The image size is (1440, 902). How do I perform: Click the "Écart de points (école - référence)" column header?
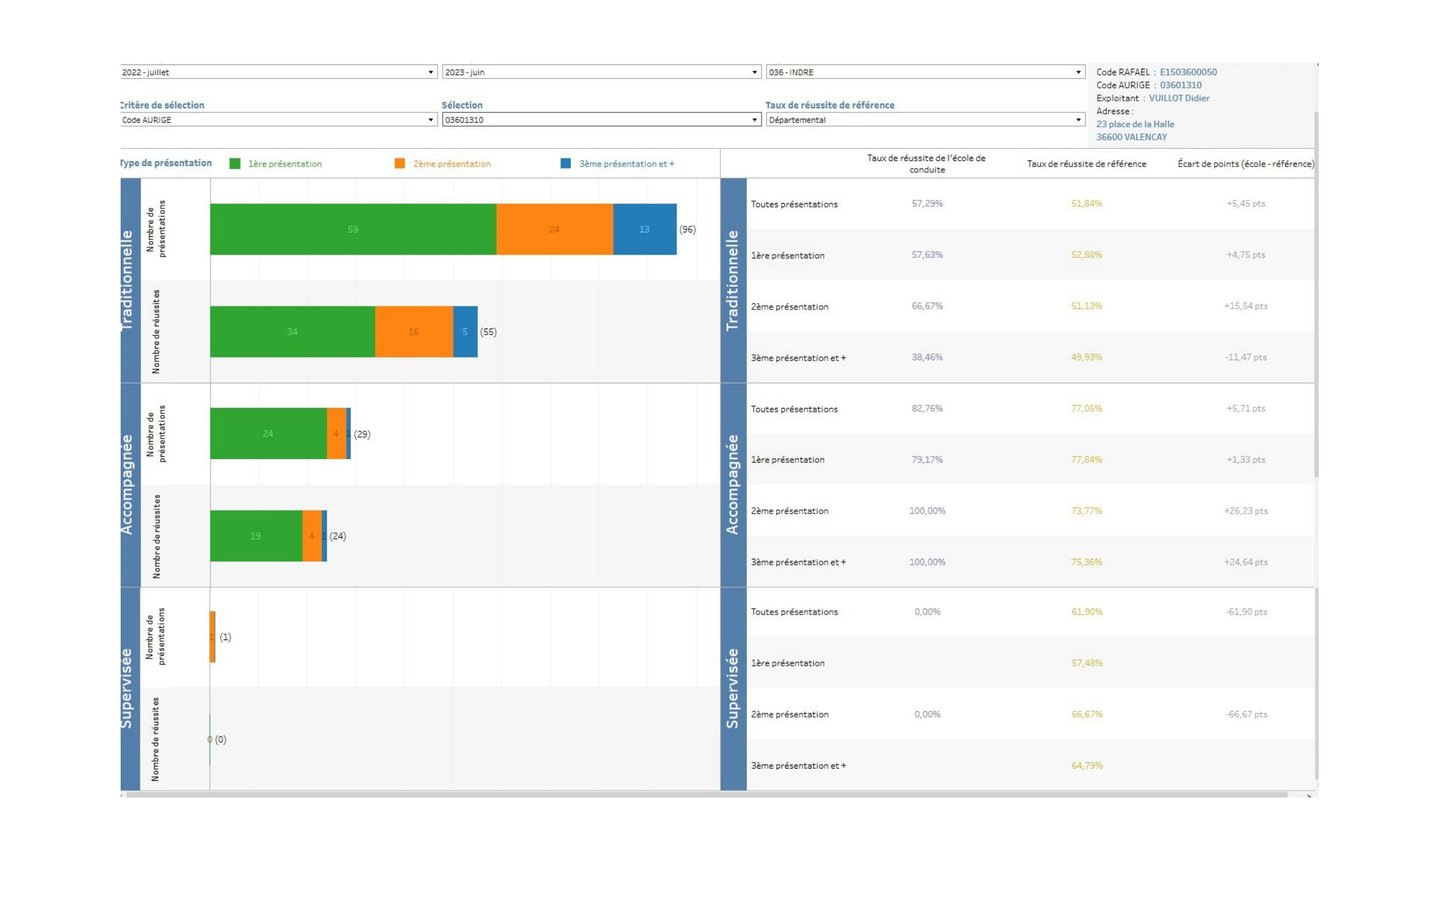click(x=1246, y=164)
